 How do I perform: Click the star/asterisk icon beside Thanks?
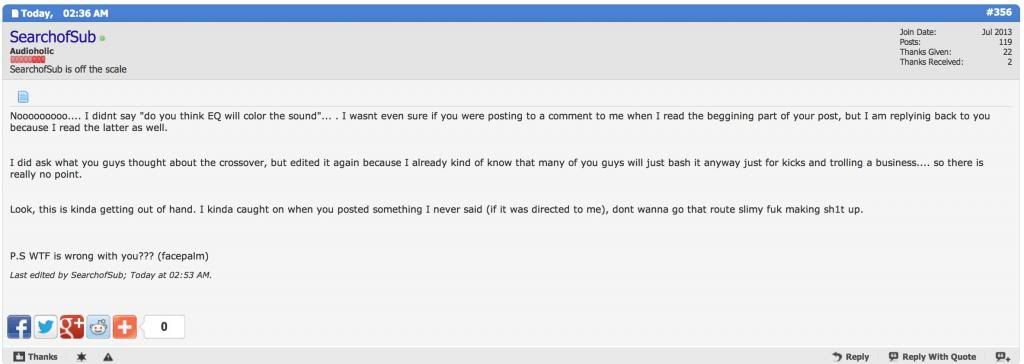click(x=82, y=357)
